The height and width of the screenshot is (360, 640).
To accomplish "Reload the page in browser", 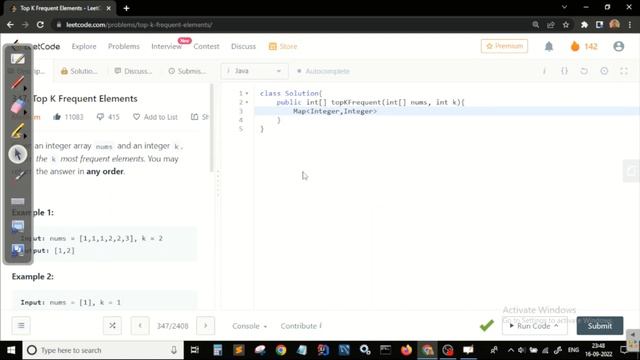I will point(40,24).
